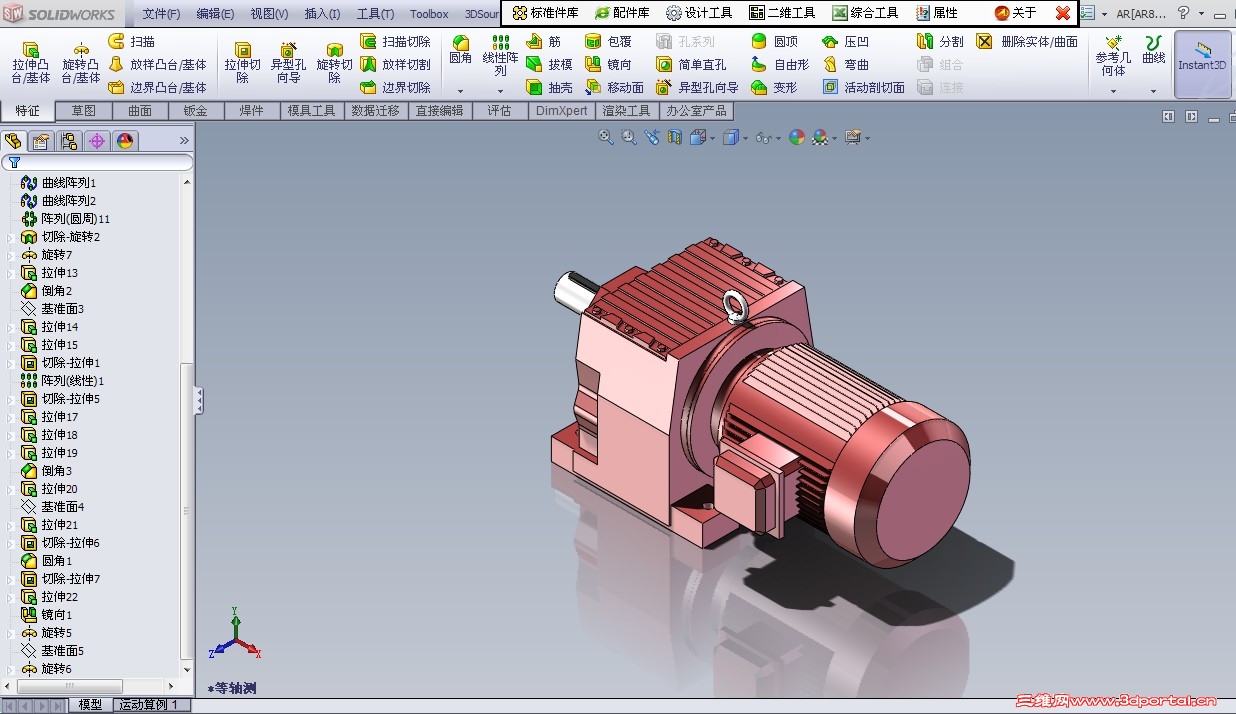The width and height of the screenshot is (1236, 714).
Task: Open the 异型孔向导 hole wizard
Action: coord(288,64)
